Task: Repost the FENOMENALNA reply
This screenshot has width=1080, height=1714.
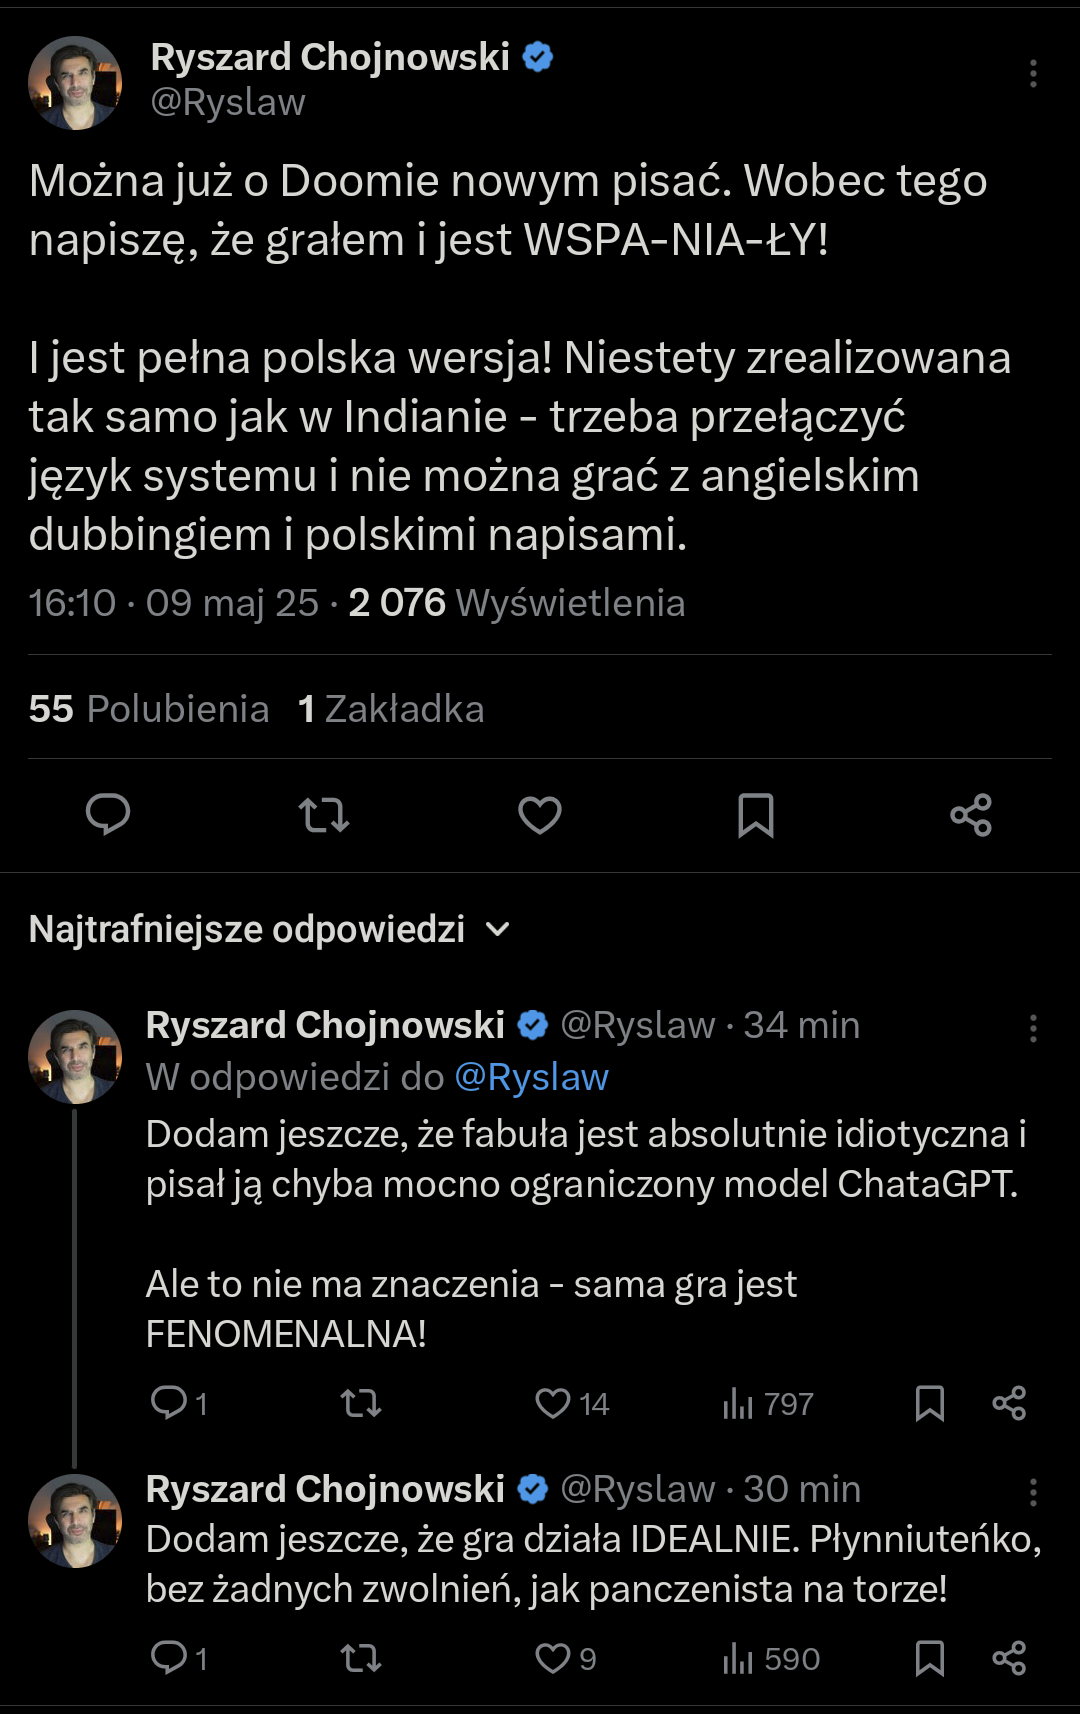Action: [361, 1403]
